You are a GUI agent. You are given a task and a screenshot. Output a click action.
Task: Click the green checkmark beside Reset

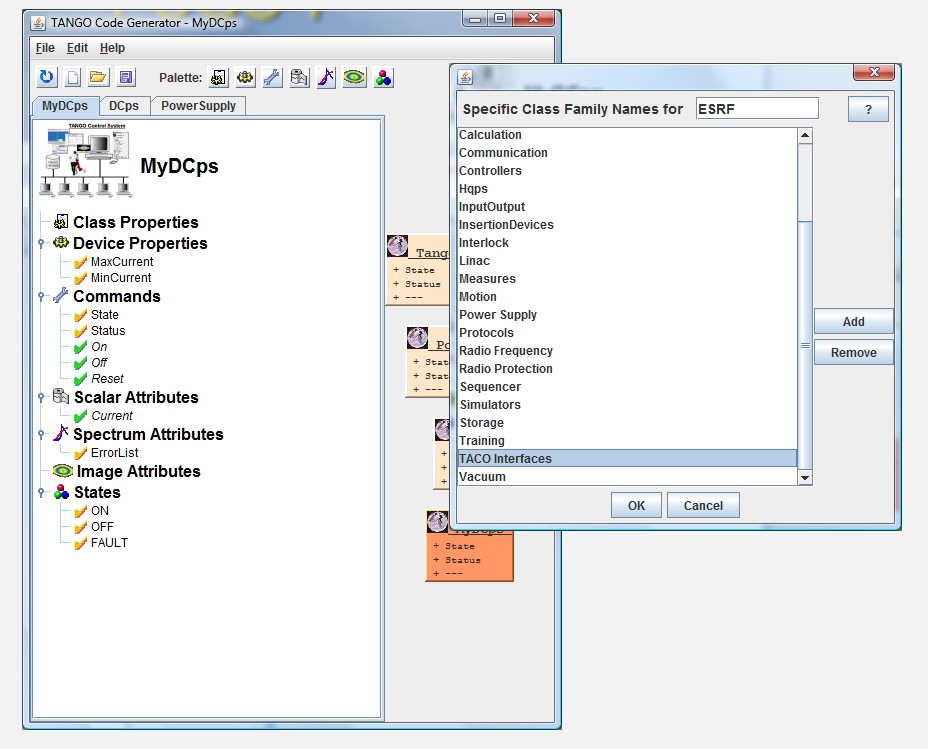pyautogui.click(x=80, y=379)
